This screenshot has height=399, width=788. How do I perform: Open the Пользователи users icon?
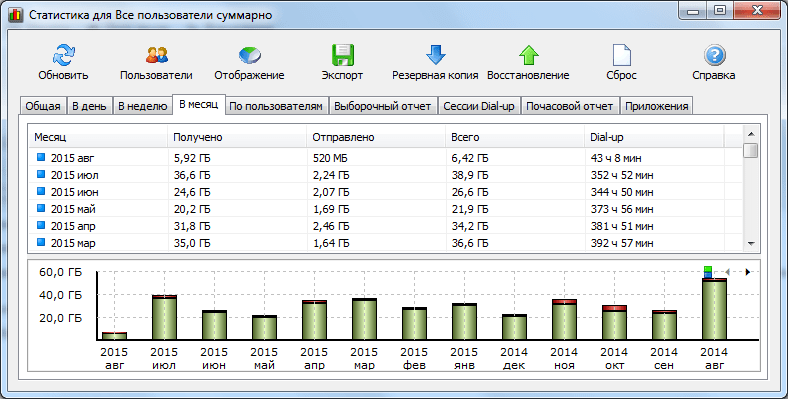coord(157,54)
